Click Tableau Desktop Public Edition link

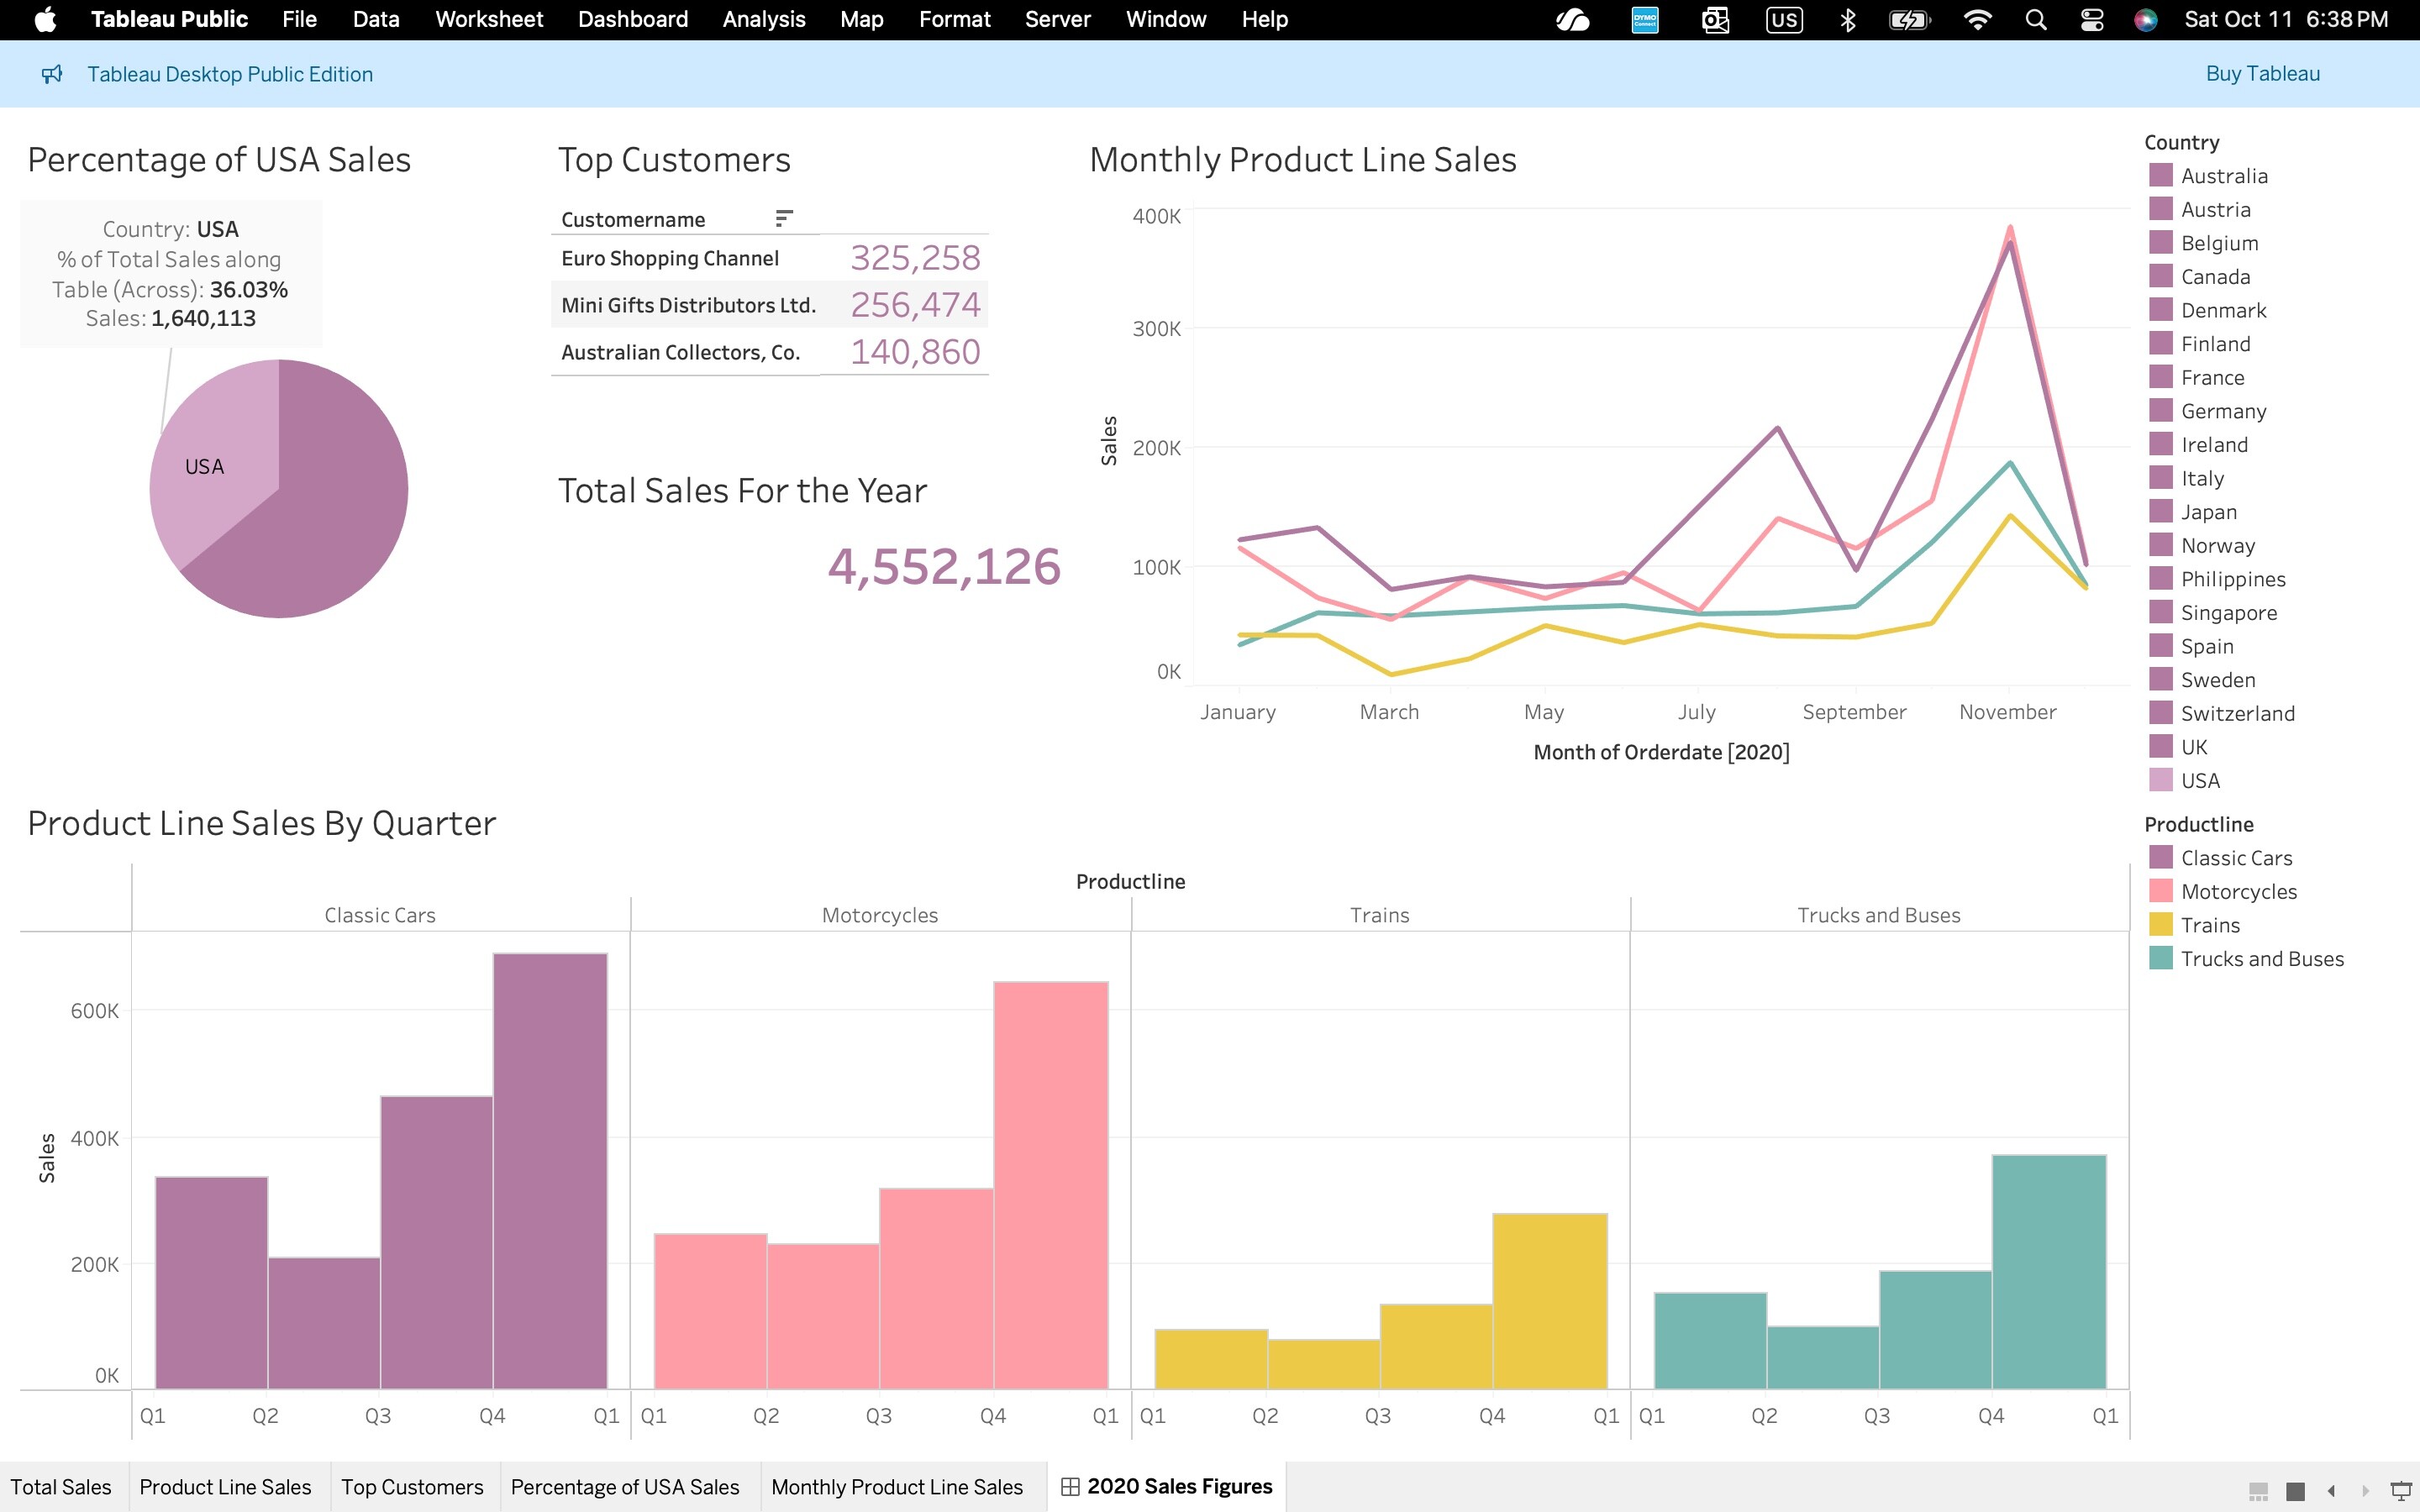click(x=230, y=74)
